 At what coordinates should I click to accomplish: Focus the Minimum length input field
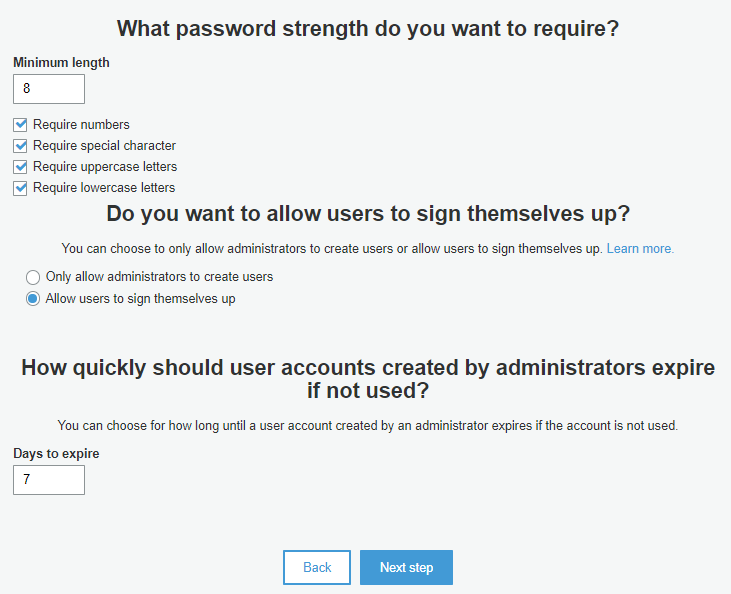[49, 89]
